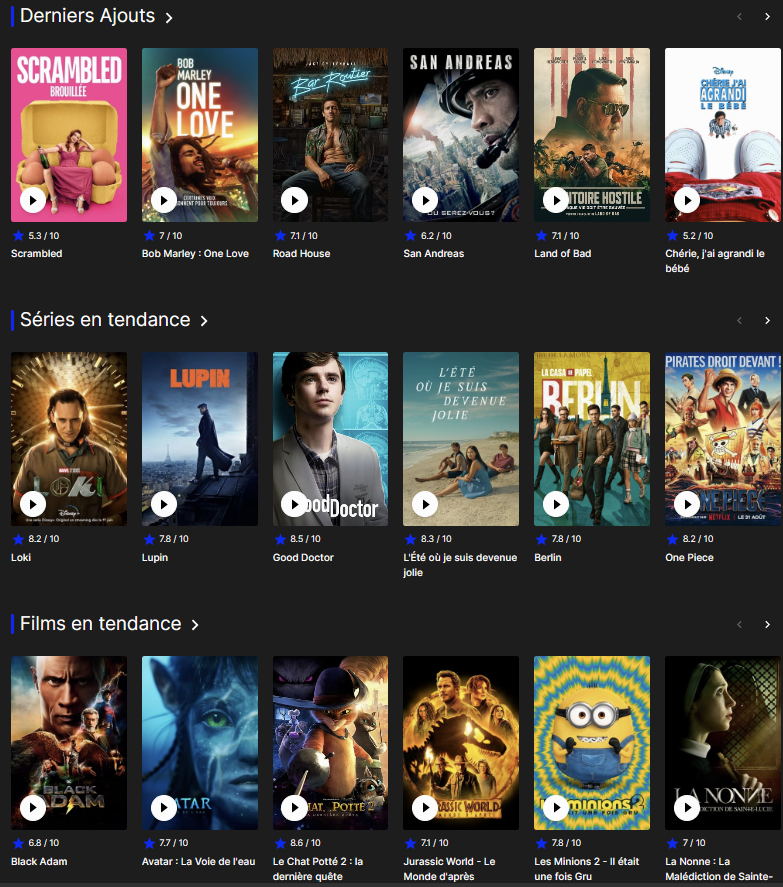Play Les Minions 2 from poster icon
The image size is (783, 887).
pos(556,808)
